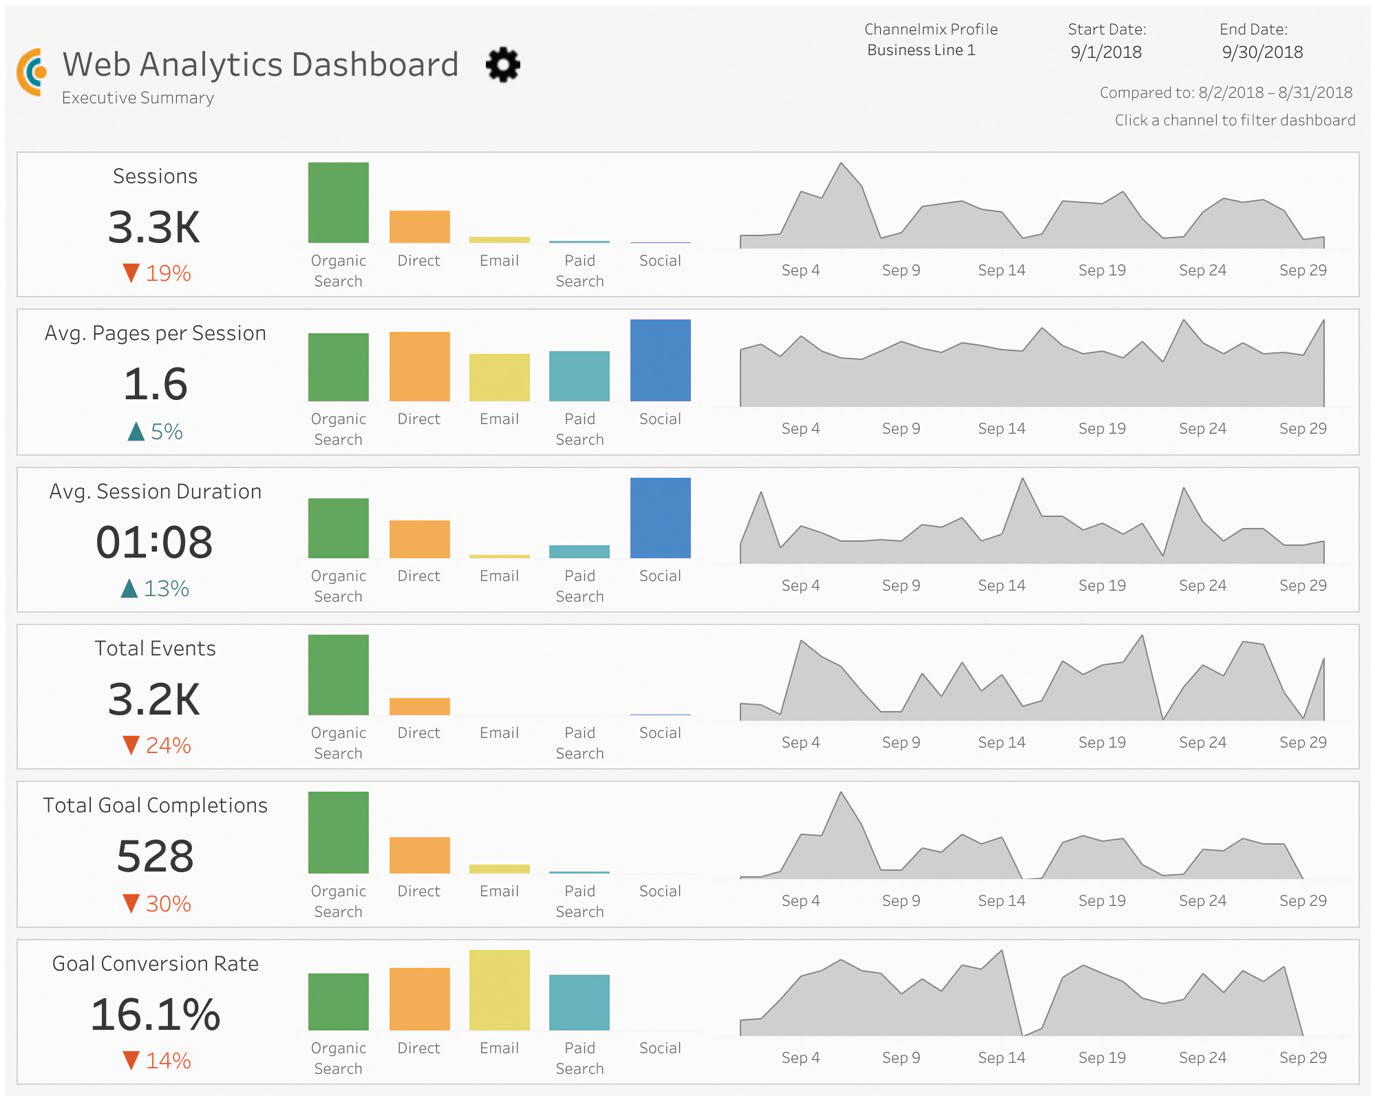Click the up arrow under Avg. Pages per Session

(137, 432)
